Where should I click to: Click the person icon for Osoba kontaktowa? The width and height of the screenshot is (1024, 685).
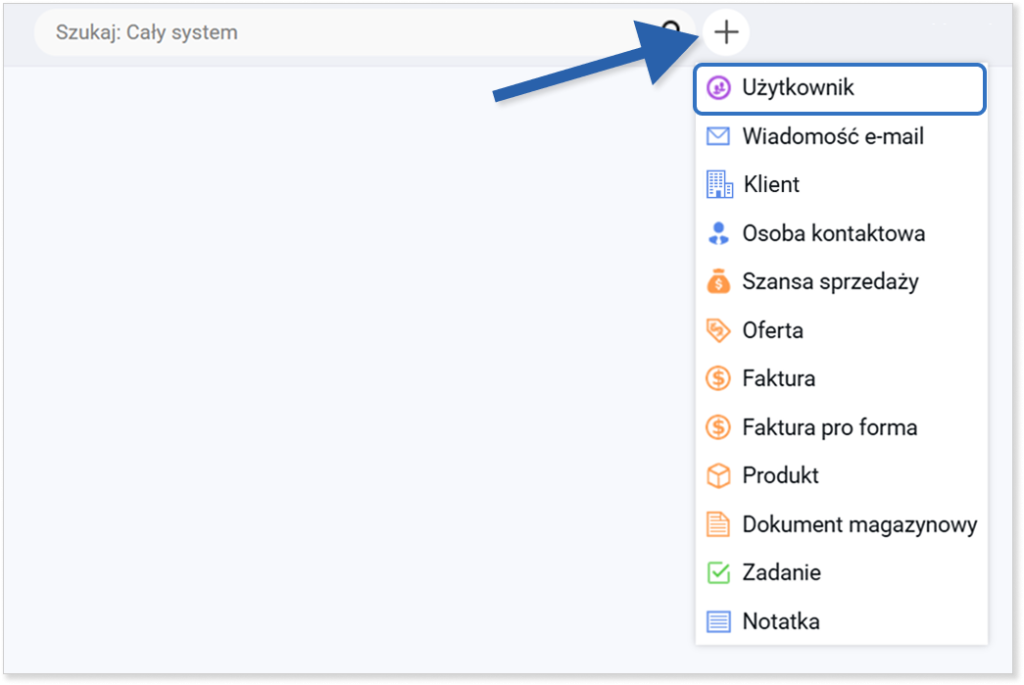(718, 233)
